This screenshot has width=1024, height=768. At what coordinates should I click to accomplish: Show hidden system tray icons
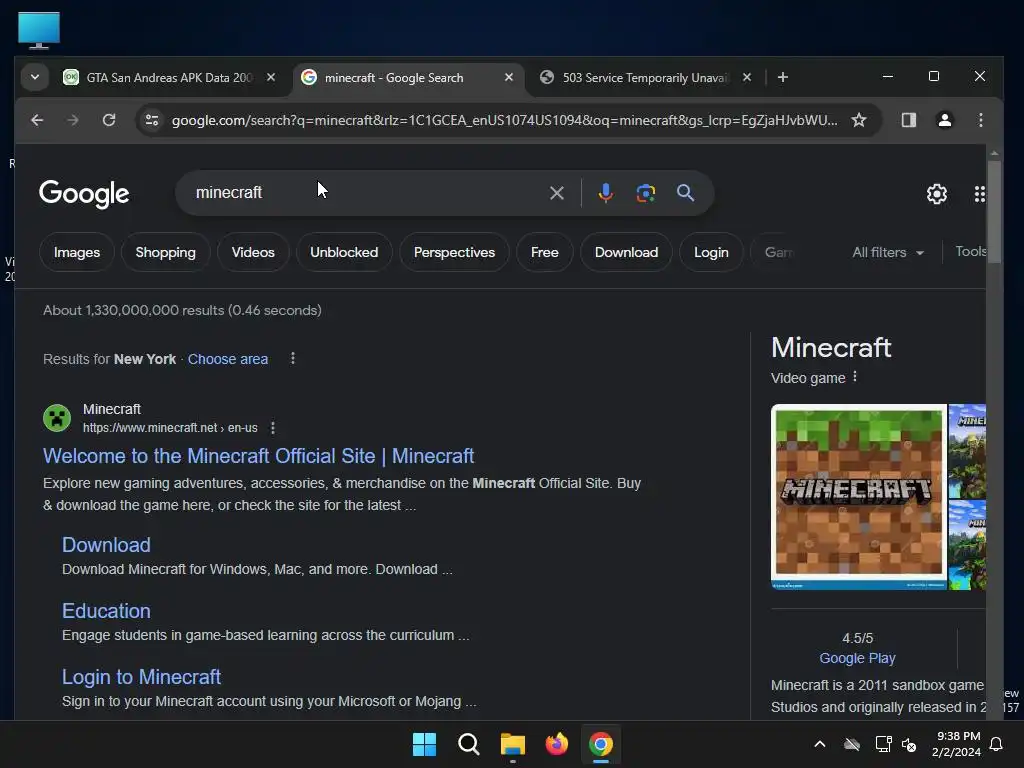click(x=820, y=744)
